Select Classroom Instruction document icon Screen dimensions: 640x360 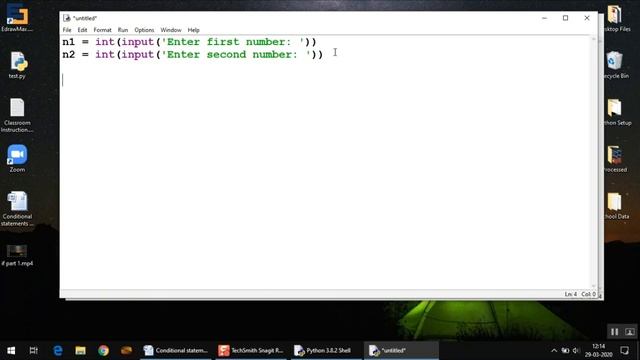coord(17,116)
